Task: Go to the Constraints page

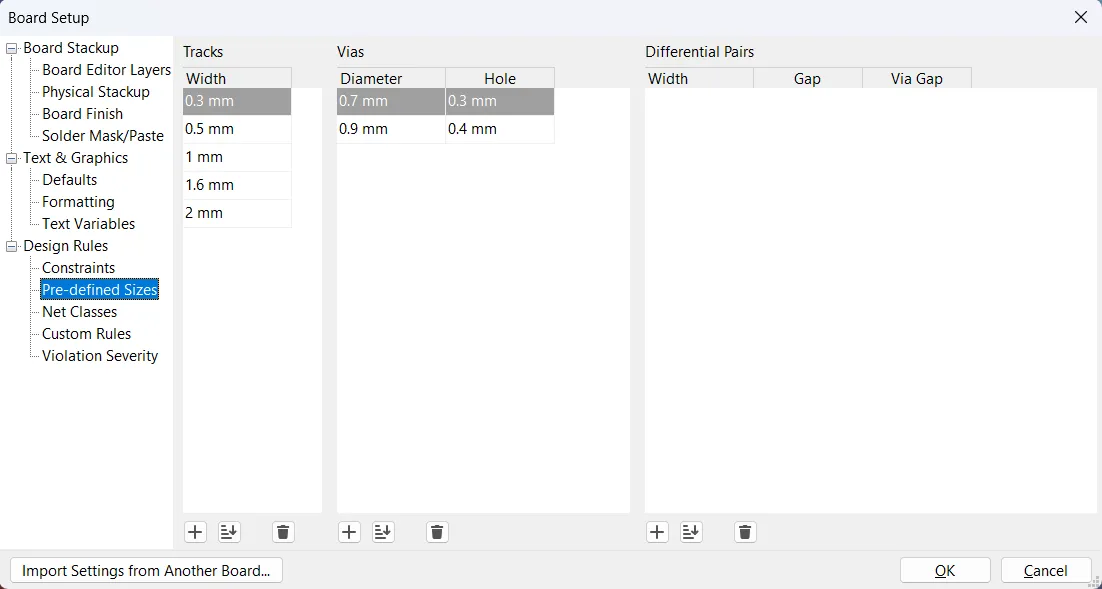Action: tap(78, 268)
